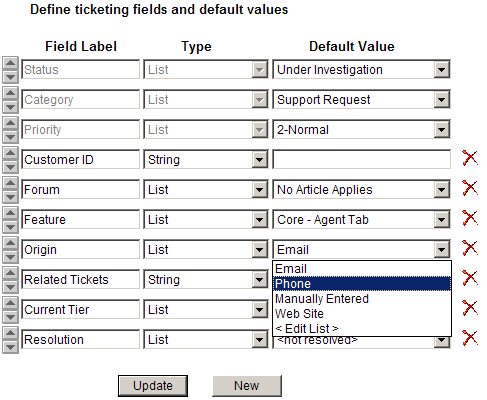This screenshot has width=487, height=400.
Task: Delete the Resolution field row
Action: (x=470, y=338)
